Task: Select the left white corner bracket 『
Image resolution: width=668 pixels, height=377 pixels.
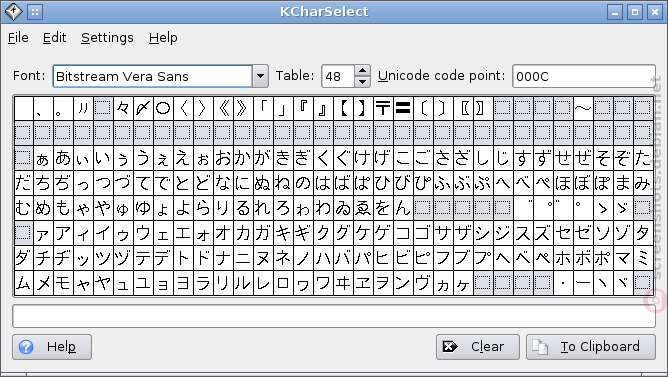Action: (303, 108)
